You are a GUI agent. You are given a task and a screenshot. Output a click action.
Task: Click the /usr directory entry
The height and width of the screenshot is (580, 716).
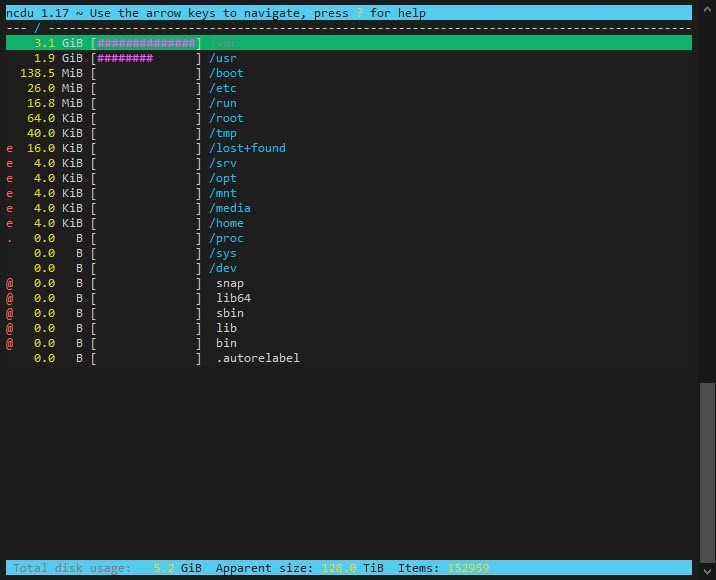pos(222,58)
